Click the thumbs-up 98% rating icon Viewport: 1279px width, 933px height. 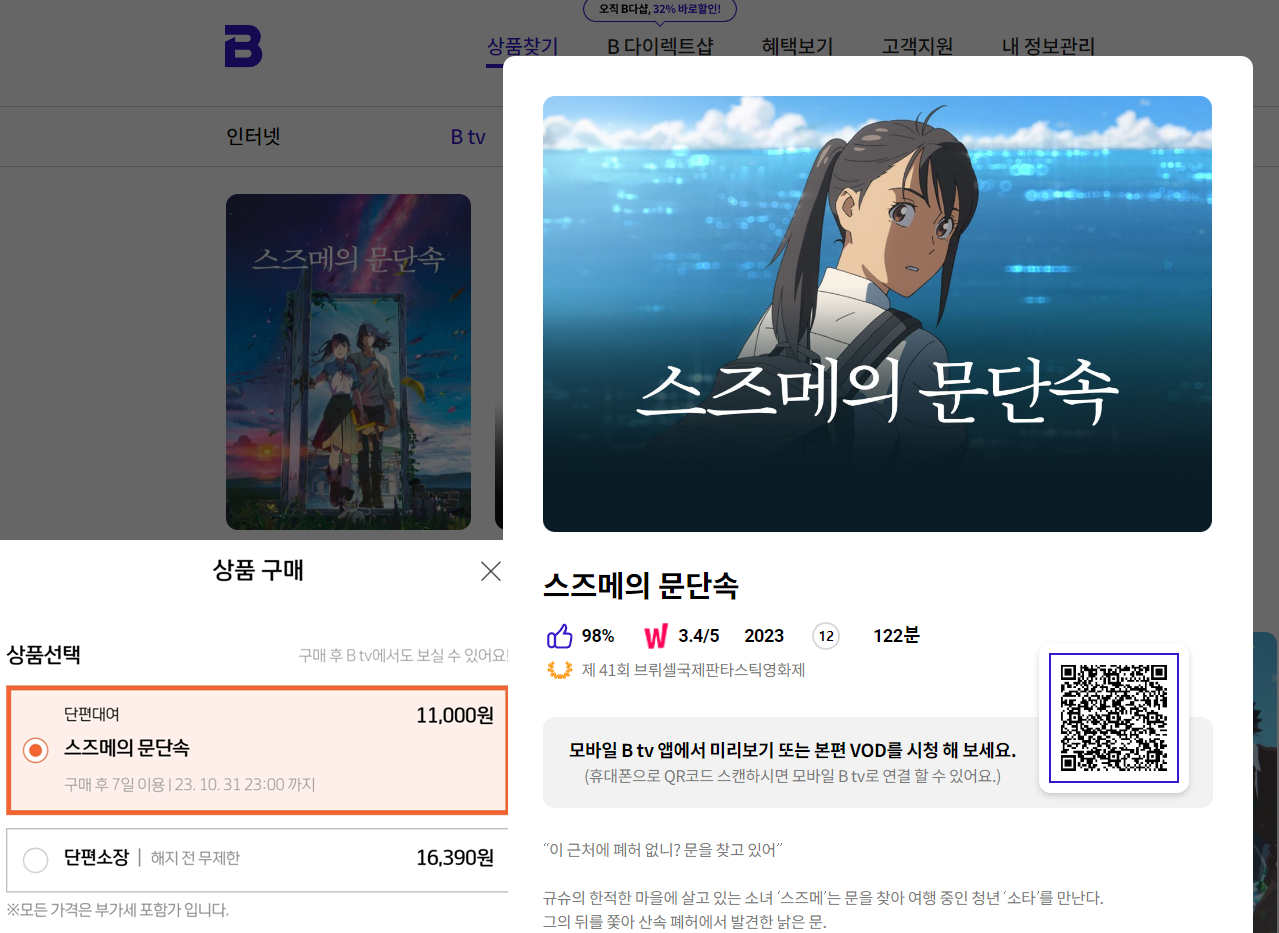click(560, 636)
